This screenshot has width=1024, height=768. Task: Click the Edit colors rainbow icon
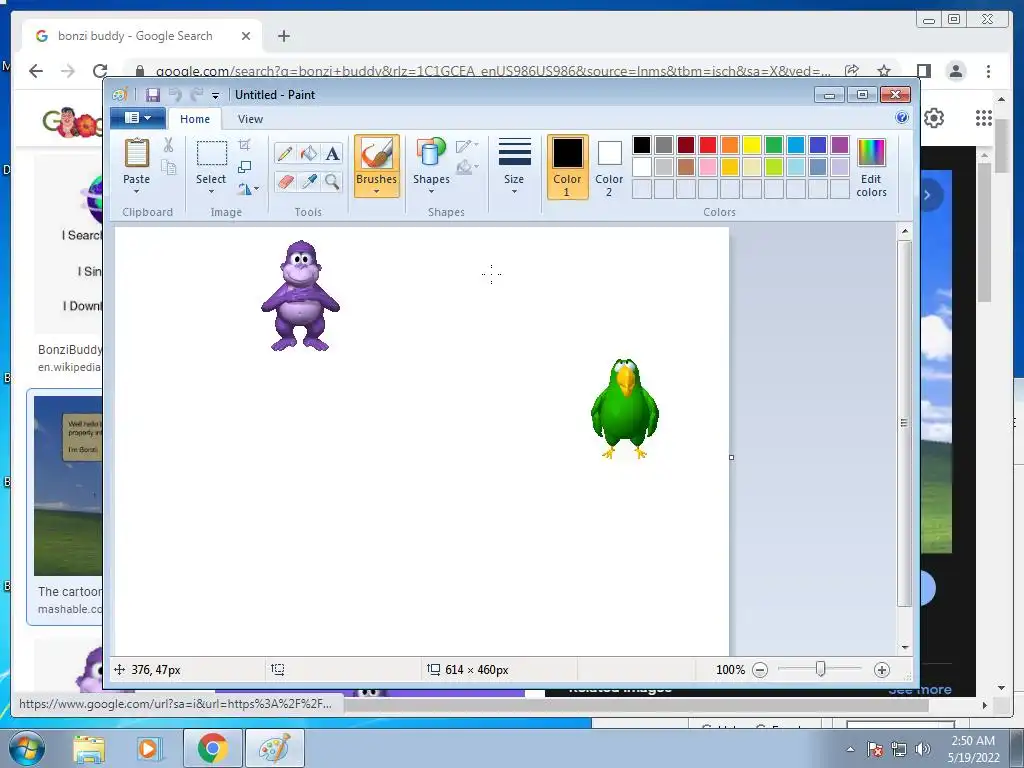tap(871, 153)
